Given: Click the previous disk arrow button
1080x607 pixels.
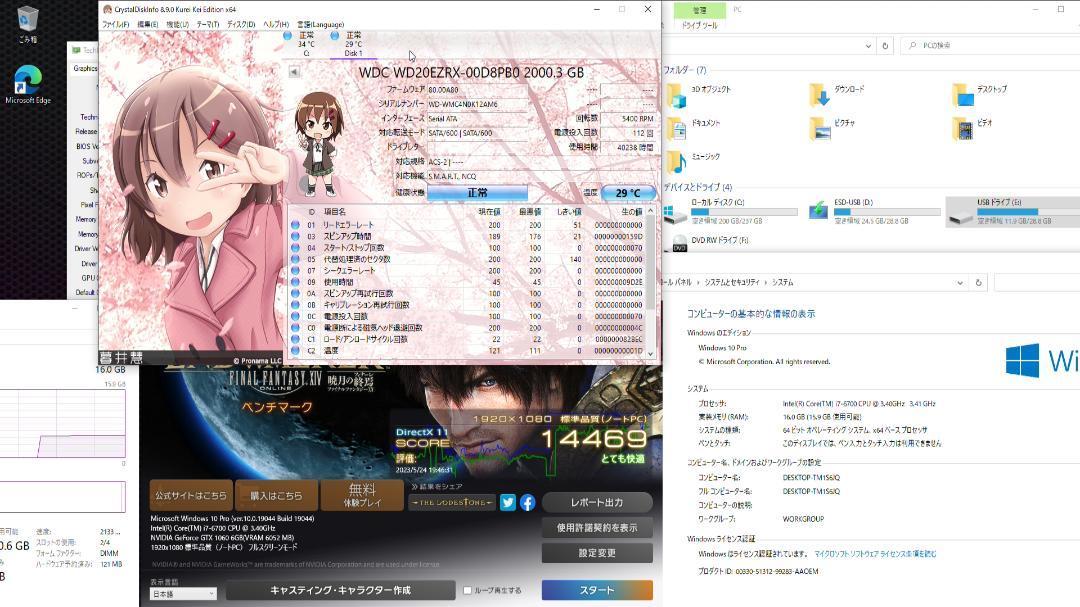Looking at the screenshot, I should point(294,72).
